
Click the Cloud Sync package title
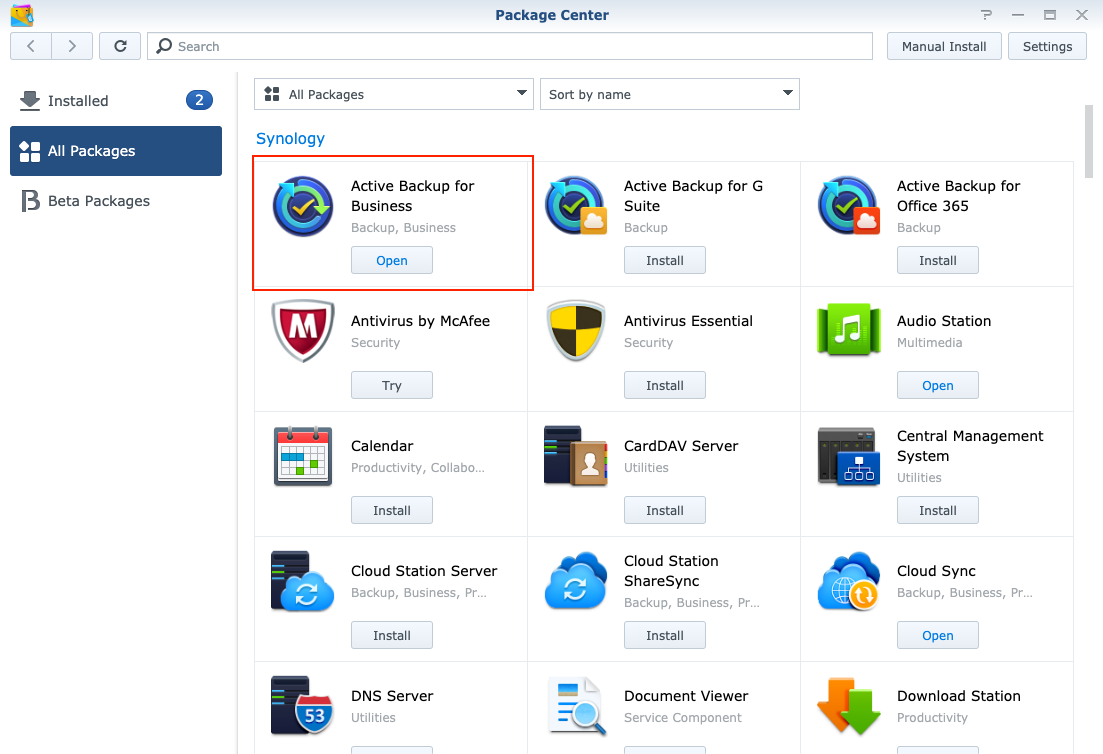(x=936, y=571)
